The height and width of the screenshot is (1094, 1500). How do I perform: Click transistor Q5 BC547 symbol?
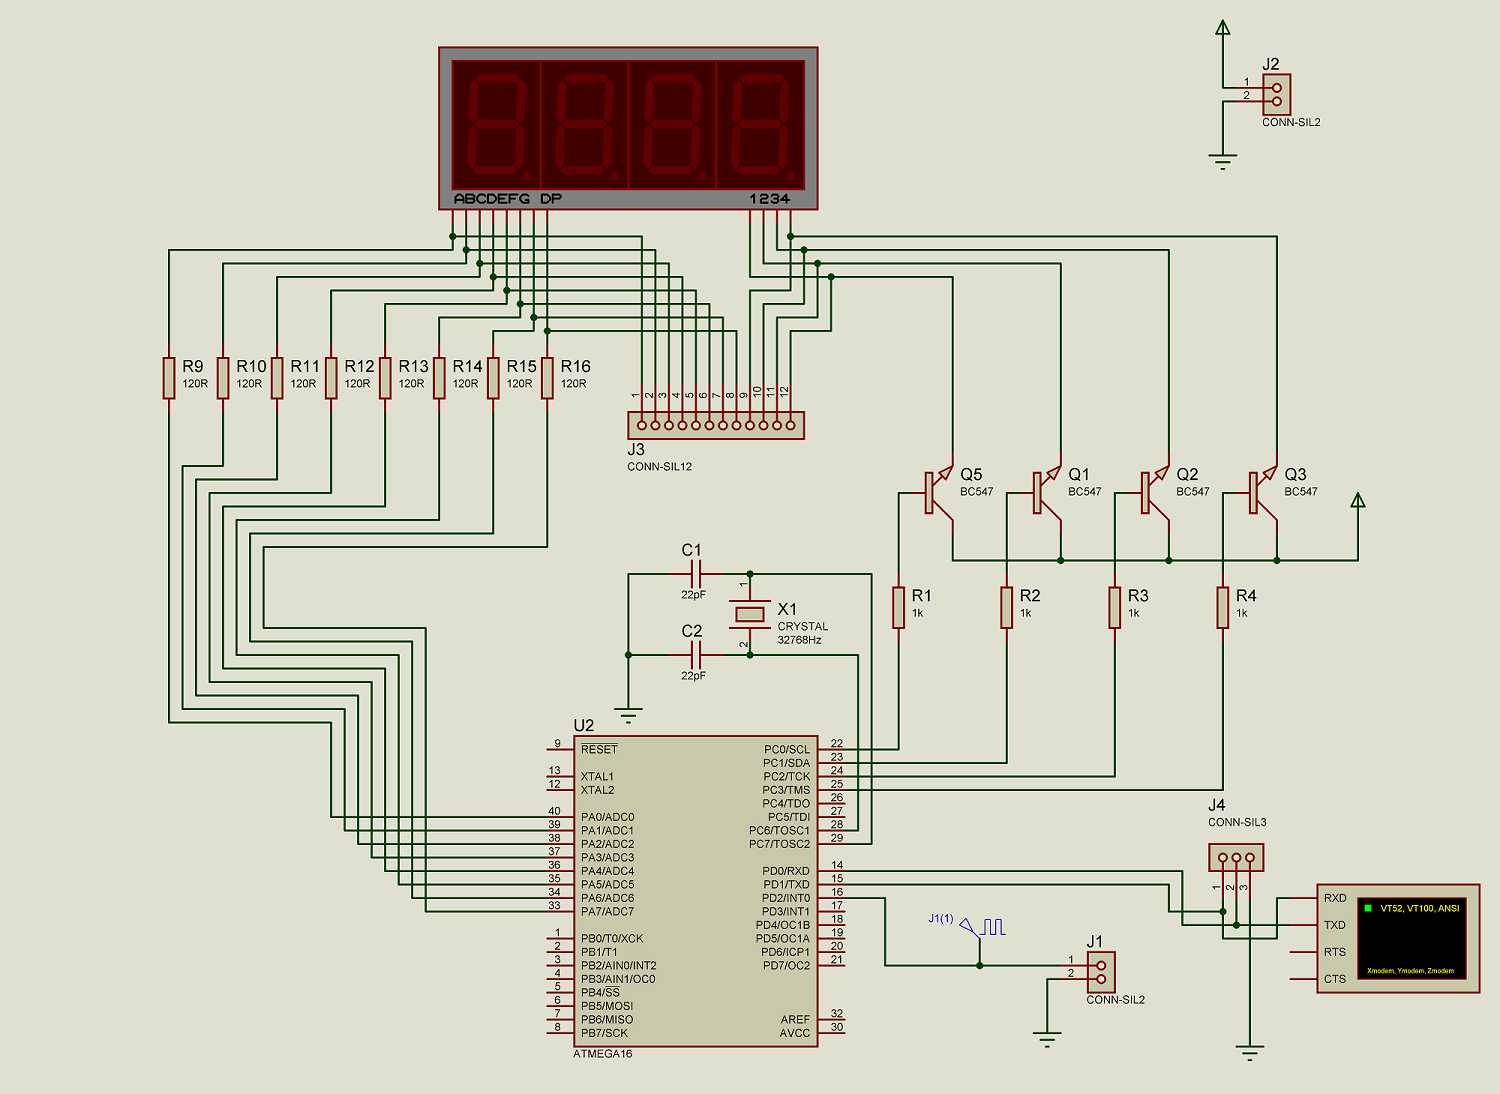click(x=938, y=493)
